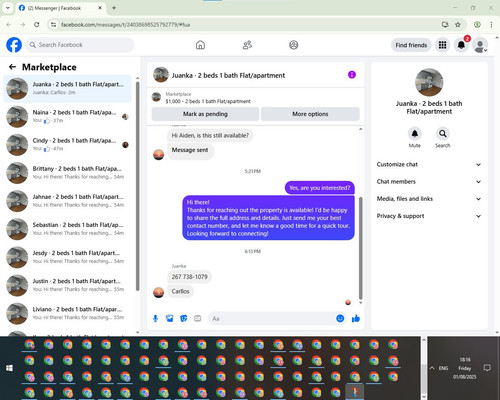500x400 pixels.
Task: Click More options button
Action: pos(310,114)
